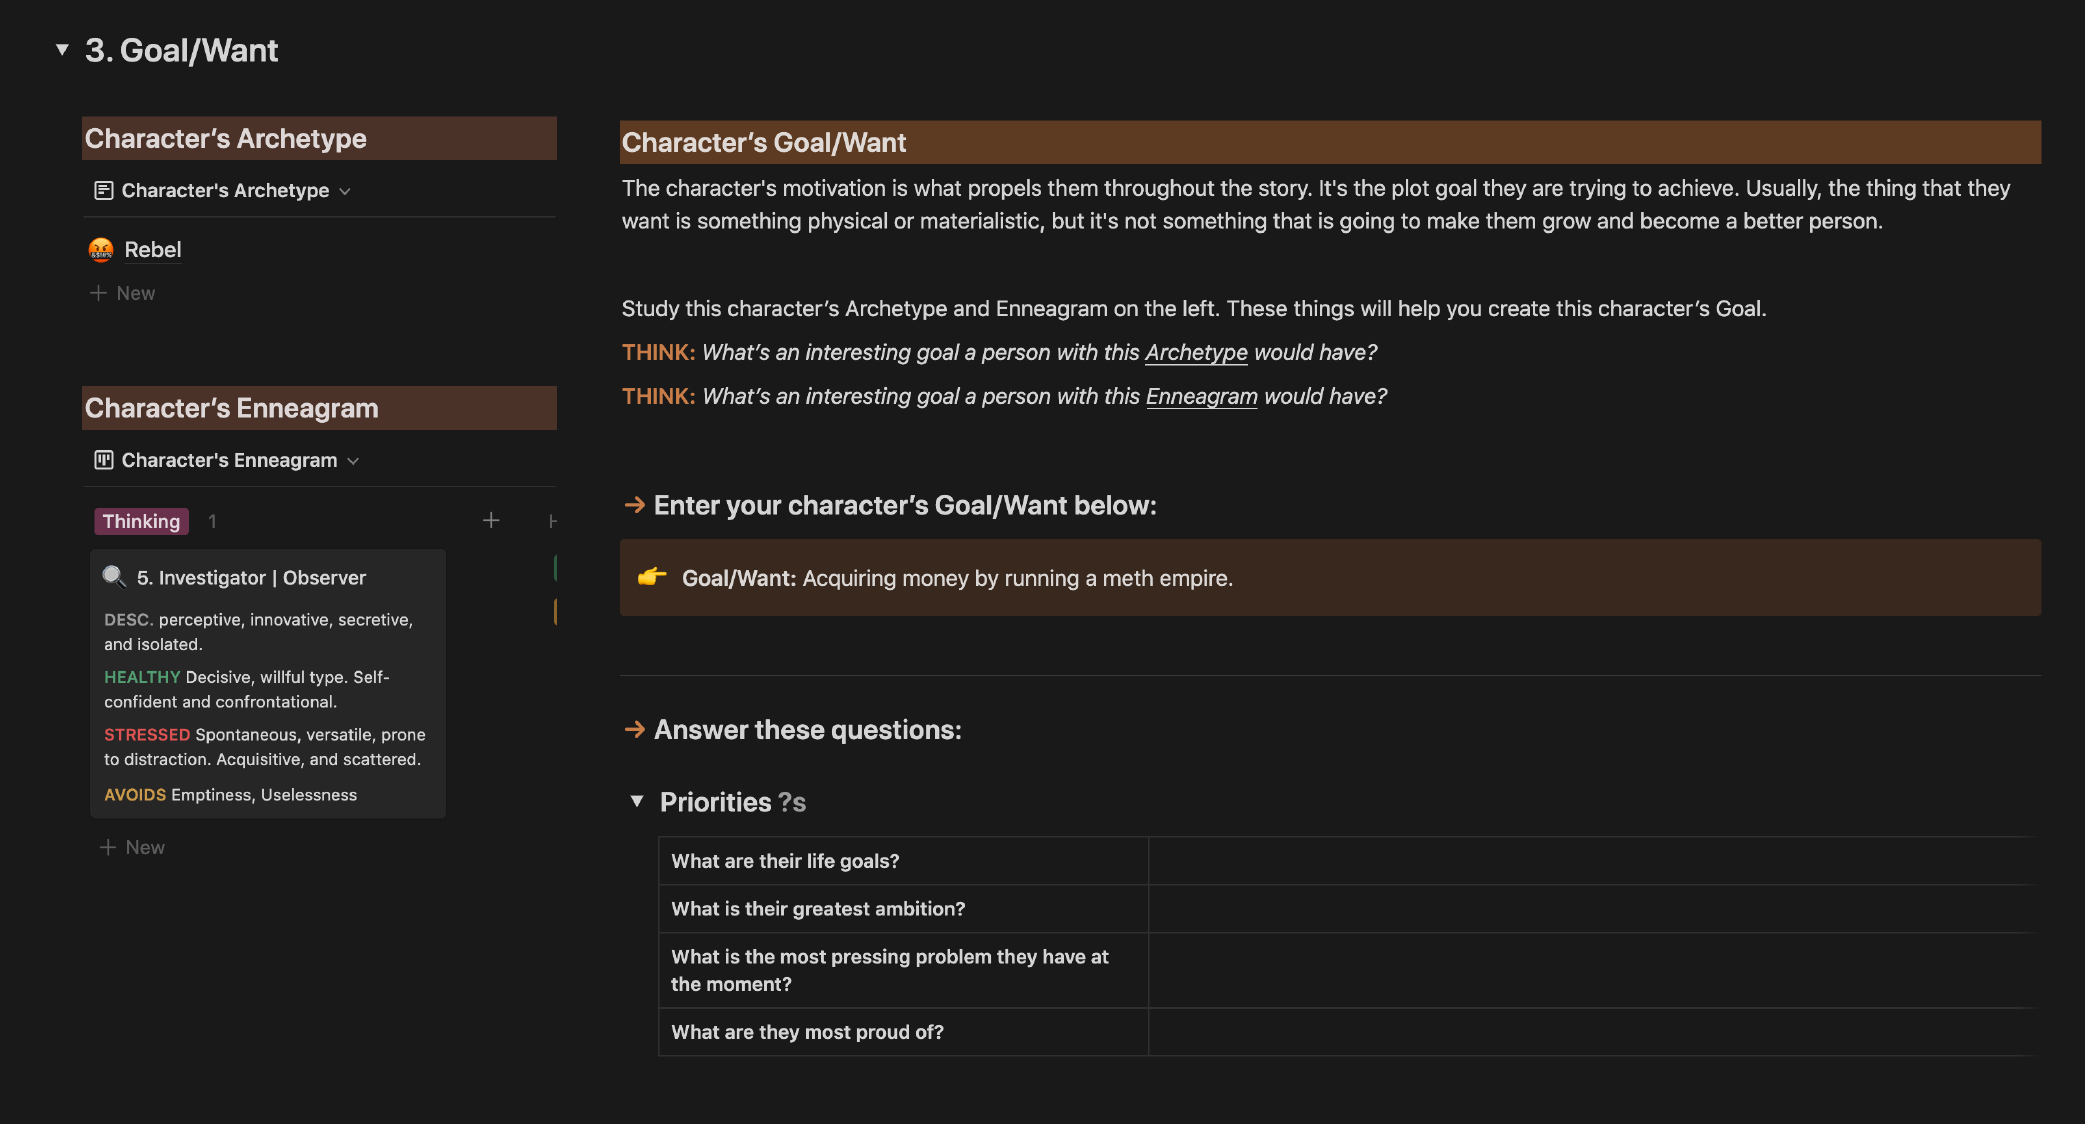This screenshot has width=2085, height=1125.
Task: Open the Character's Archetype view dropdown
Action: coord(345,190)
